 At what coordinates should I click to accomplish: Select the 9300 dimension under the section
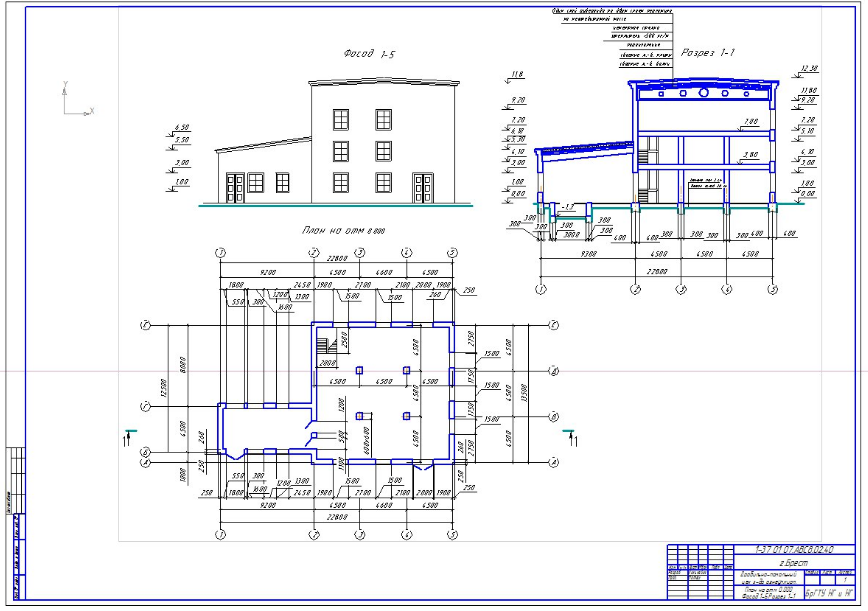point(588,253)
